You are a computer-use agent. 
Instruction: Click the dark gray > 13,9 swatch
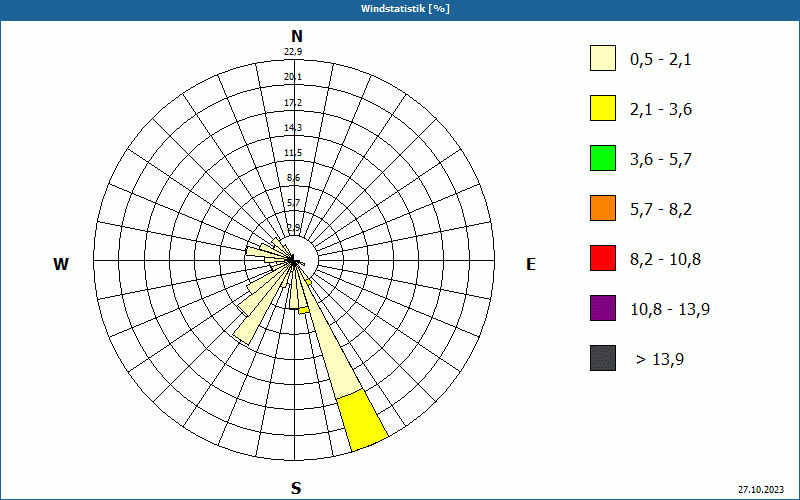tap(603, 358)
